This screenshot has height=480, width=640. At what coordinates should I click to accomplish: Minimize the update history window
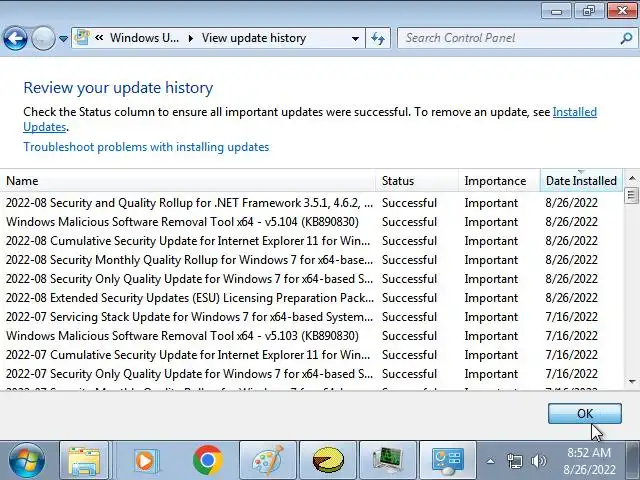pos(556,11)
